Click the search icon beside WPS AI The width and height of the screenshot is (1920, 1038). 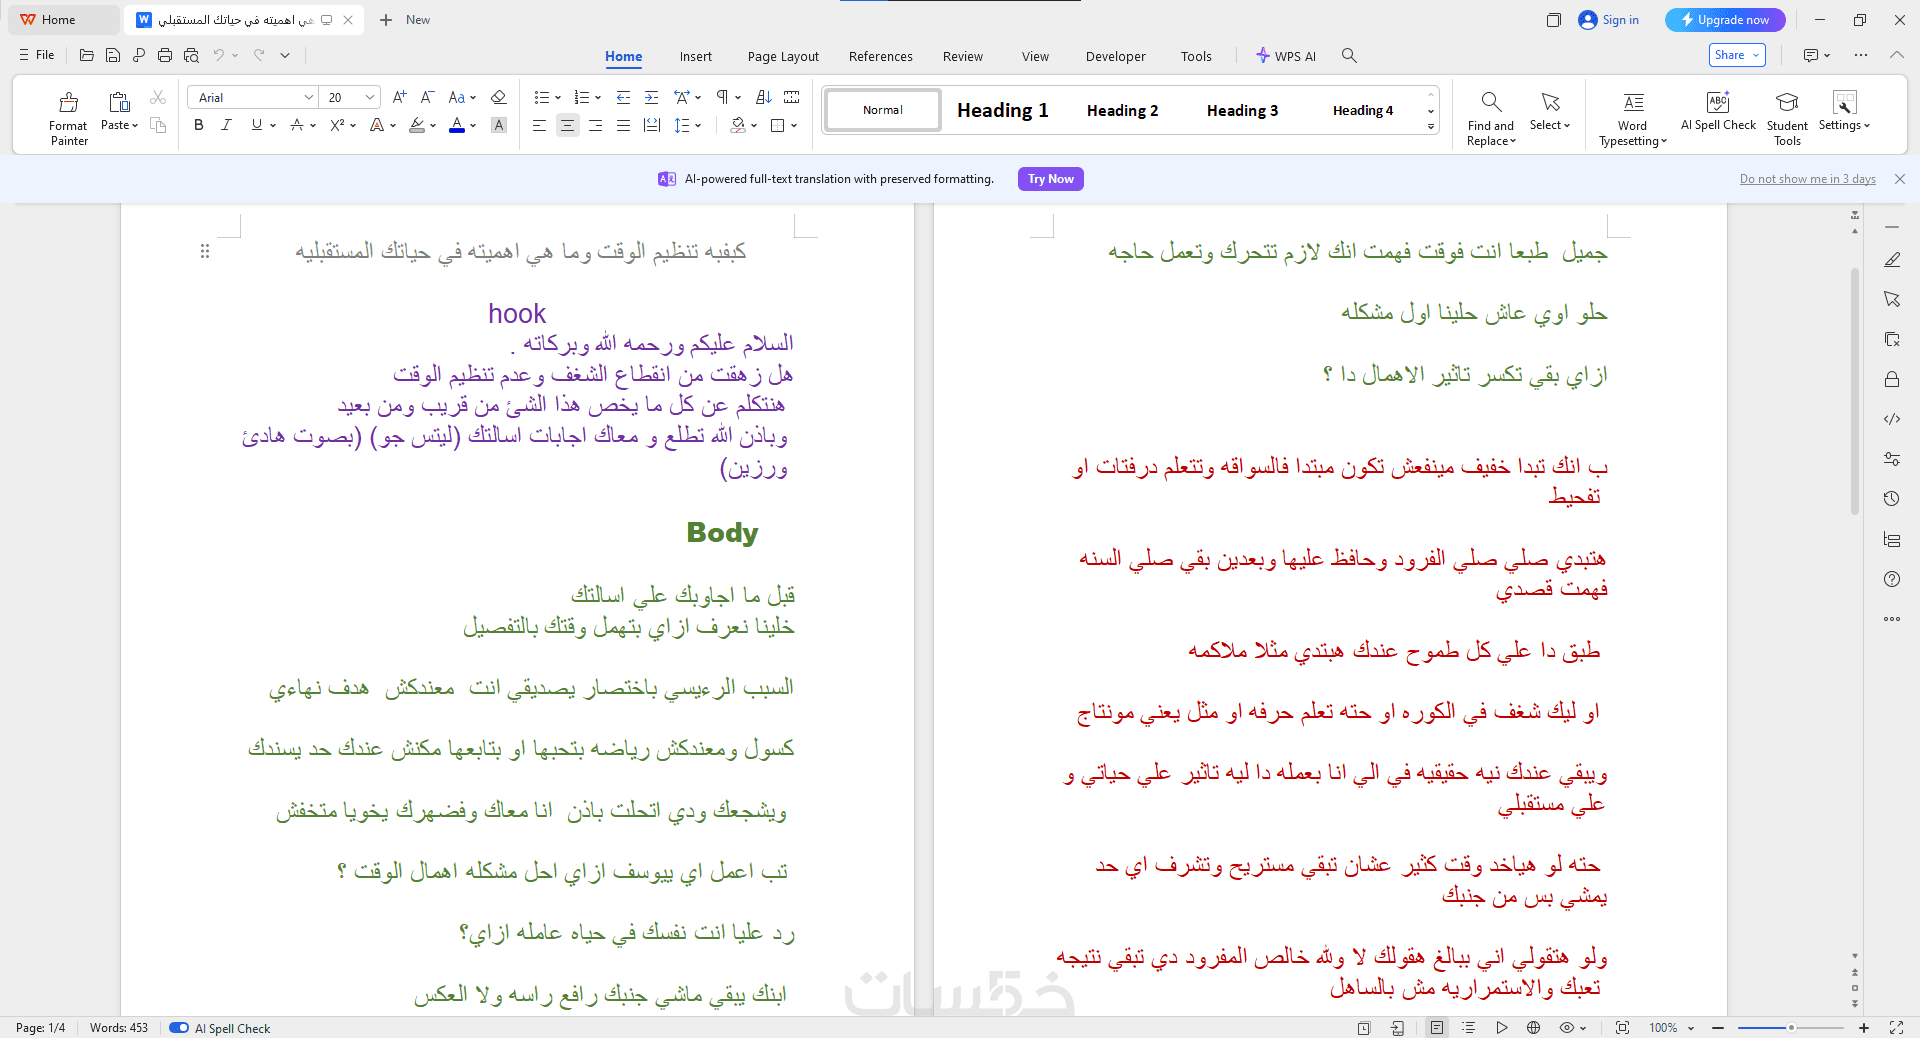(x=1349, y=56)
